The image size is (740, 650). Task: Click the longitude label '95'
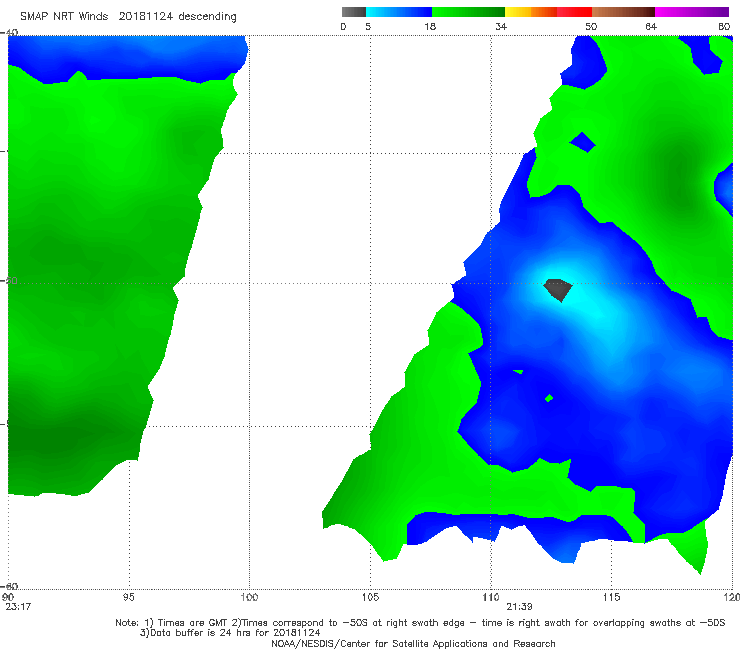[x=128, y=597]
